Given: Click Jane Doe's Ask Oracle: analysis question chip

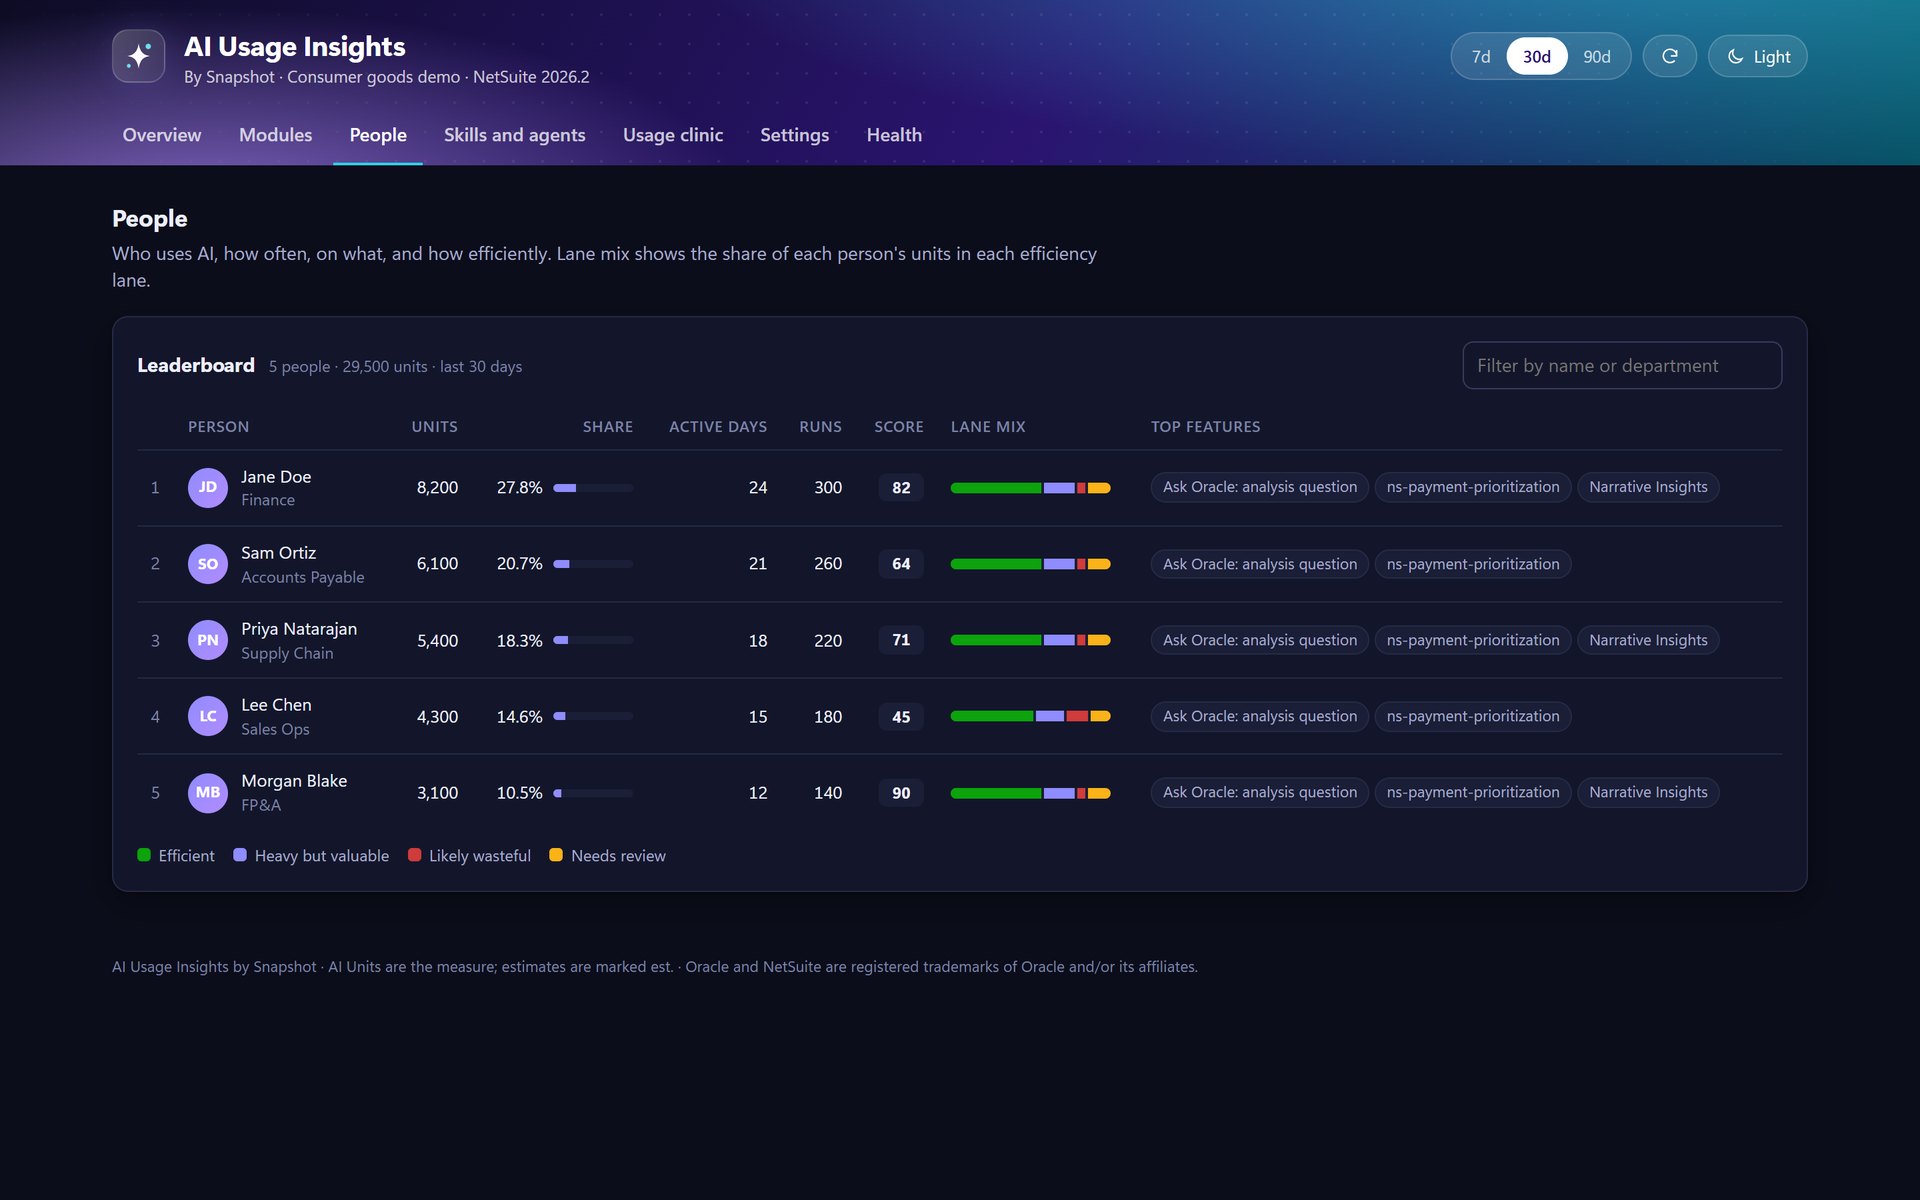Looking at the screenshot, I should coord(1259,487).
